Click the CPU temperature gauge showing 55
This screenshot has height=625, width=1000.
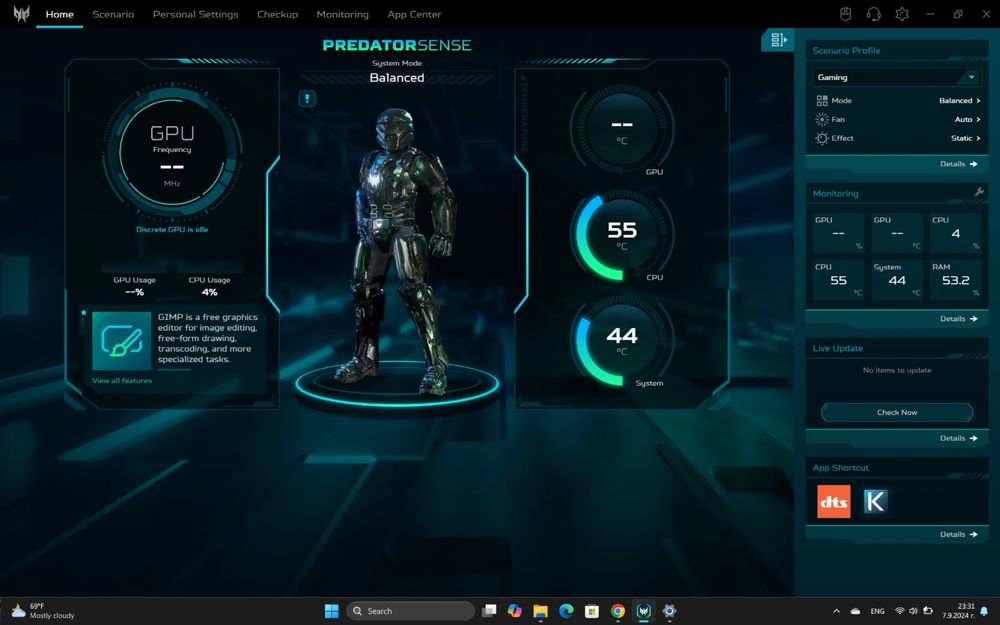point(622,234)
